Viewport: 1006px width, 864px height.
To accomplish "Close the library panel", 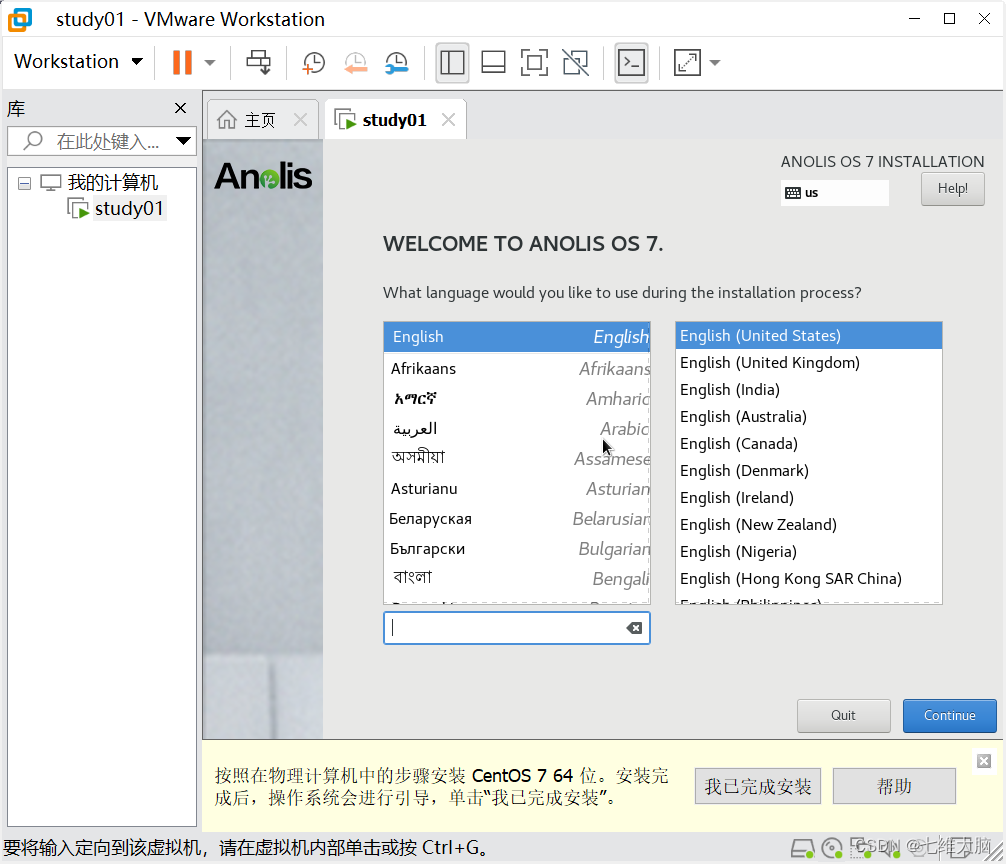I will point(180,108).
